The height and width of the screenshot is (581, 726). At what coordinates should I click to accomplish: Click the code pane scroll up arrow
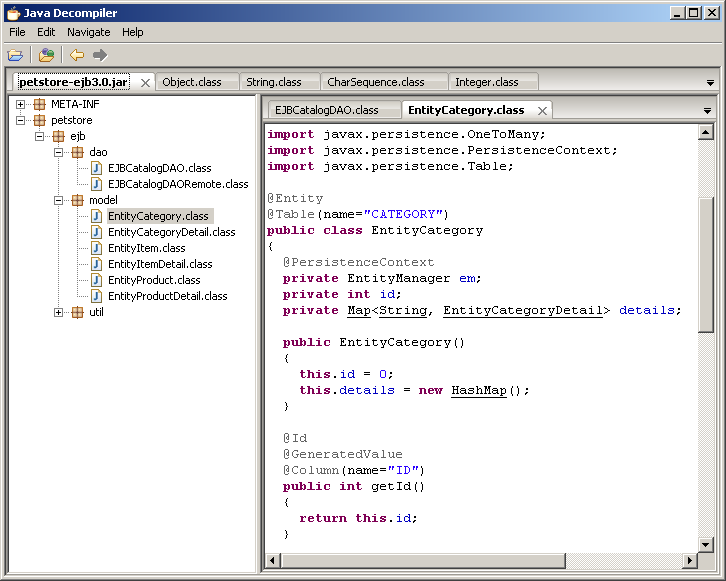tap(705, 133)
